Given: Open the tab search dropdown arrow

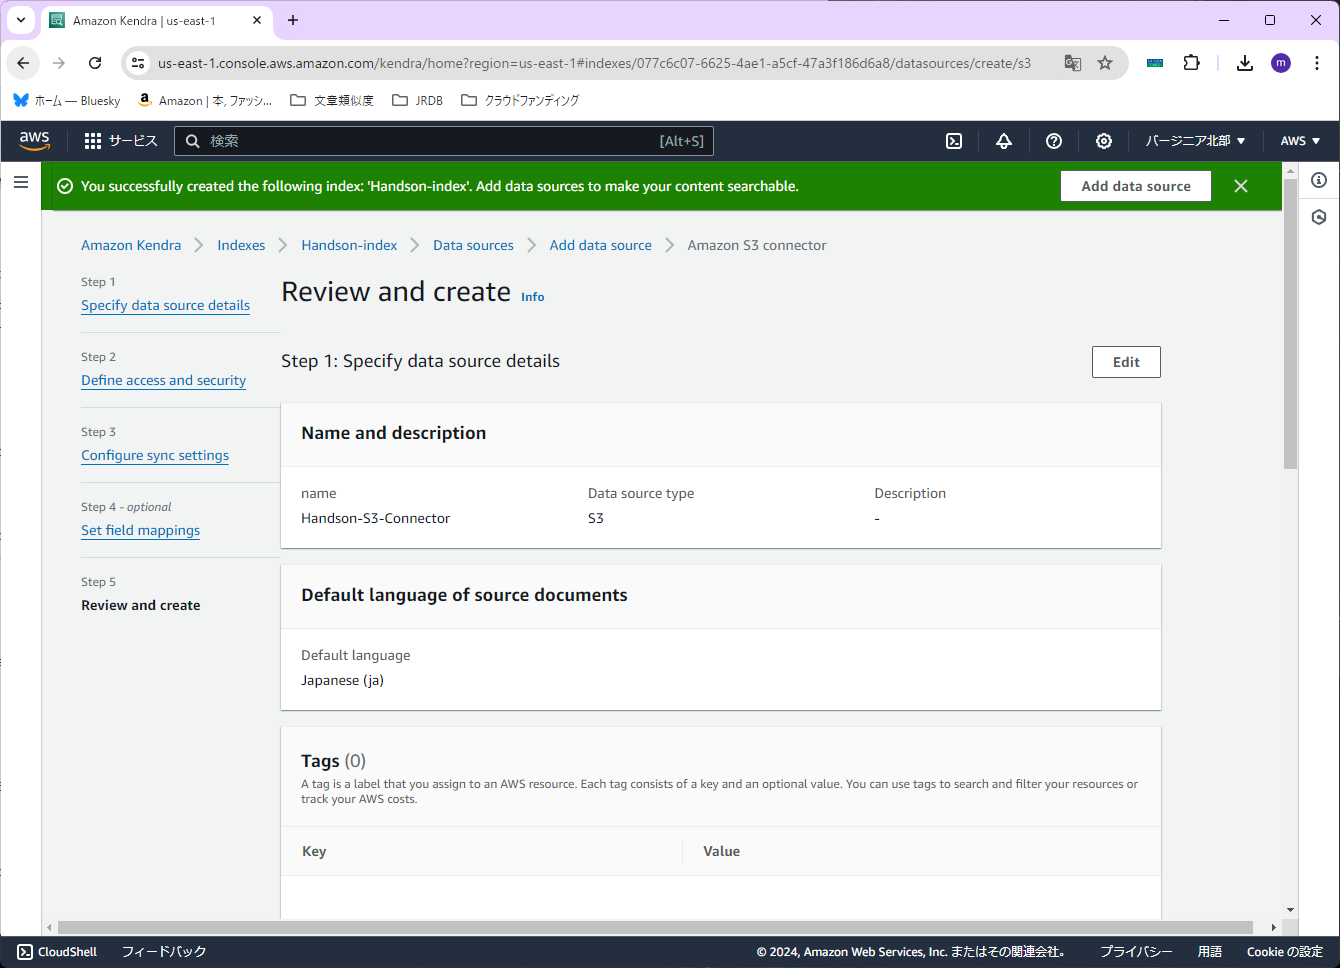Looking at the screenshot, I should [21, 20].
